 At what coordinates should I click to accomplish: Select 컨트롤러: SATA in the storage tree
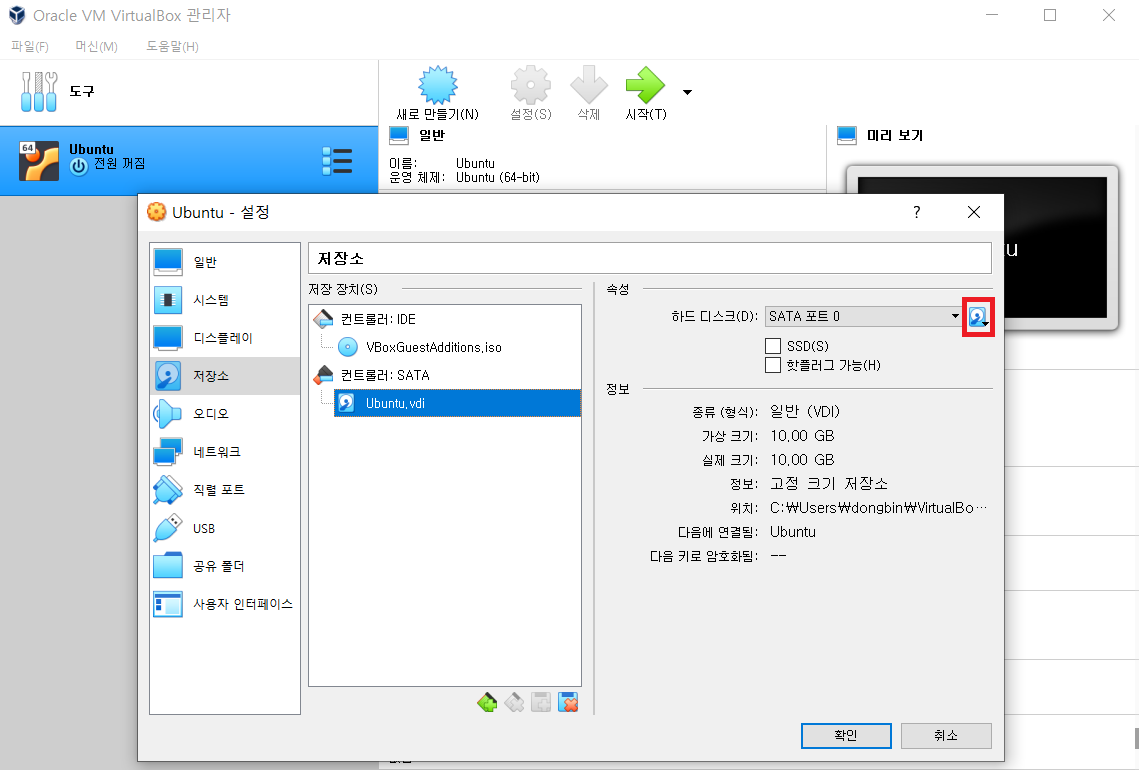coord(385,375)
